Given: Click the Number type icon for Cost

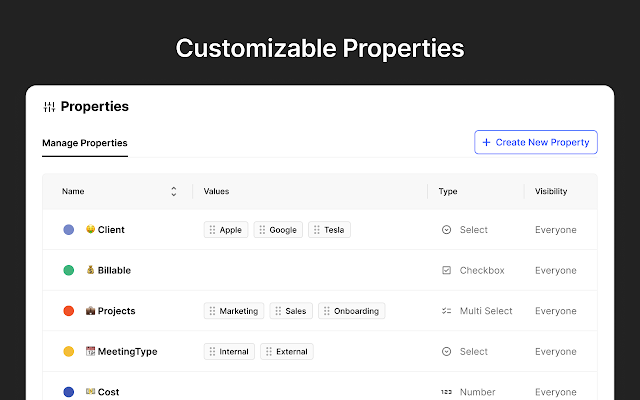Looking at the screenshot, I should (x=446, y=392).
